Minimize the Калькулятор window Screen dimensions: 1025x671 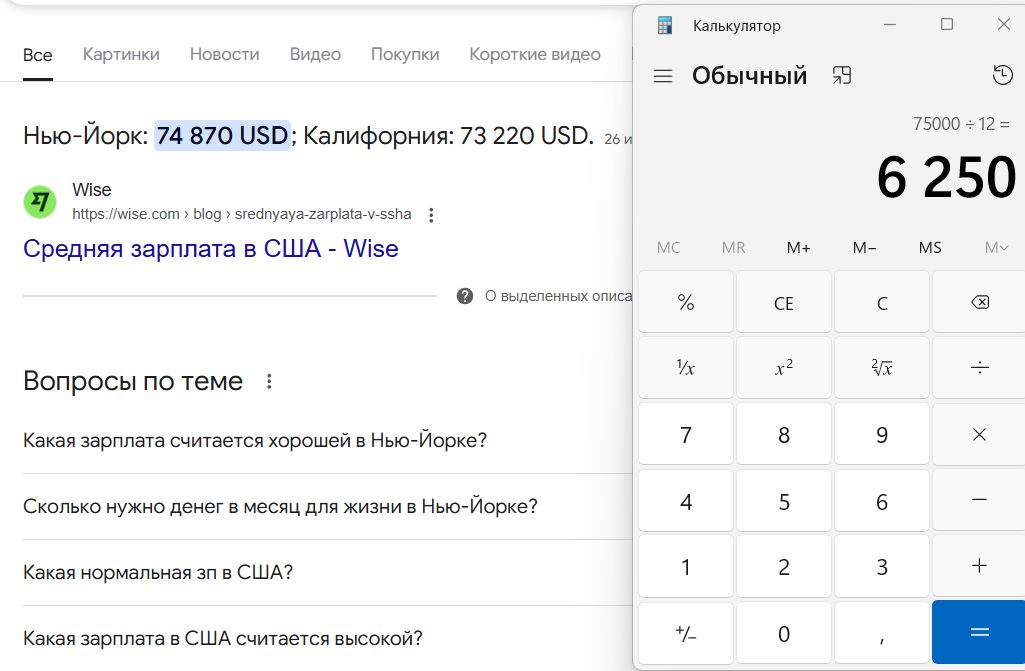890,25
